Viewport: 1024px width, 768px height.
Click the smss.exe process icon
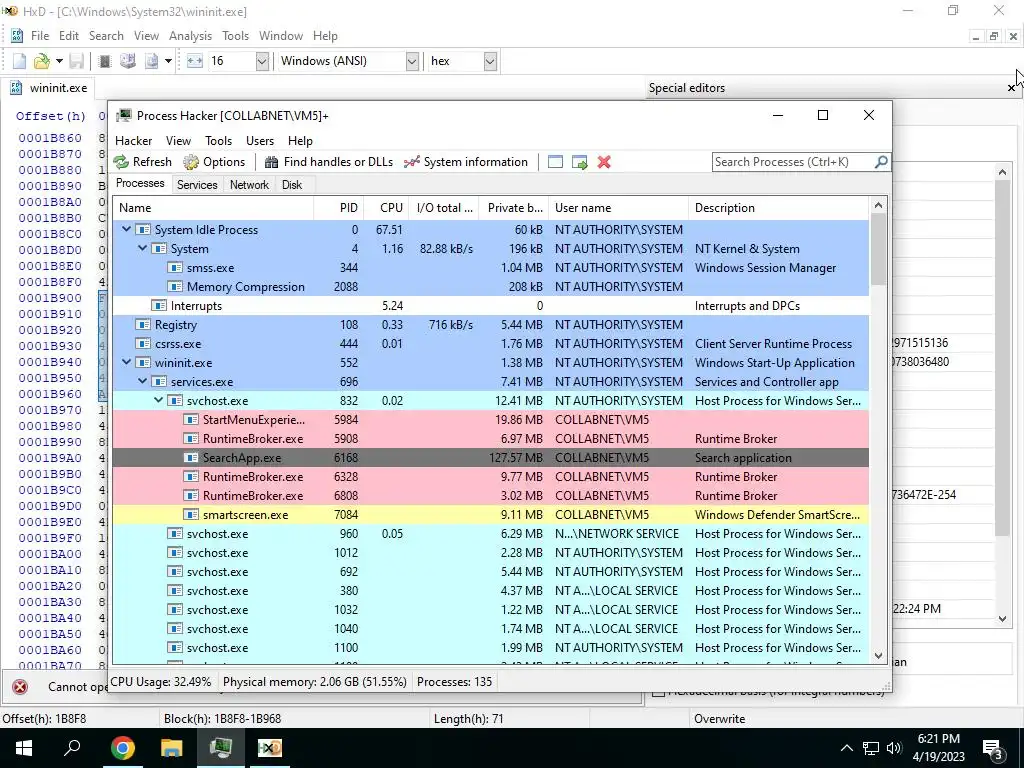click(174, 268)
